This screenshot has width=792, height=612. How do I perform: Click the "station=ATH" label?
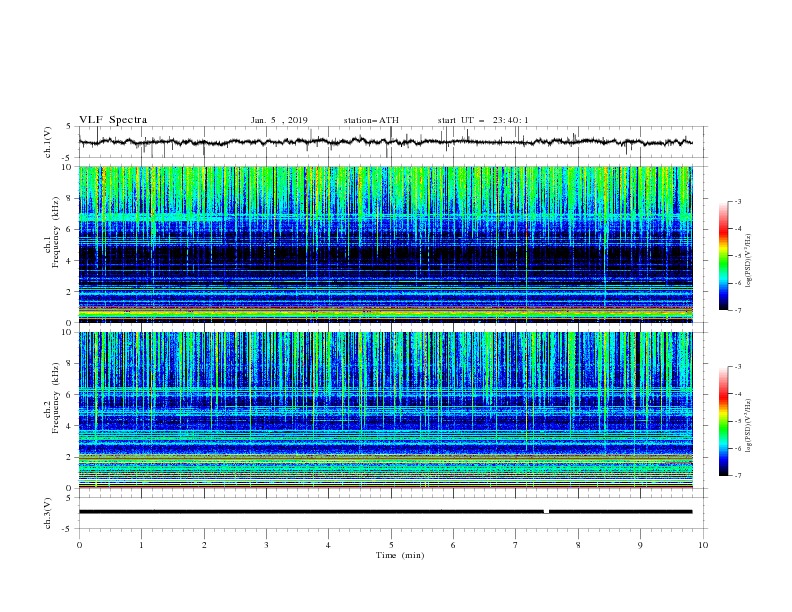(371, 120)
